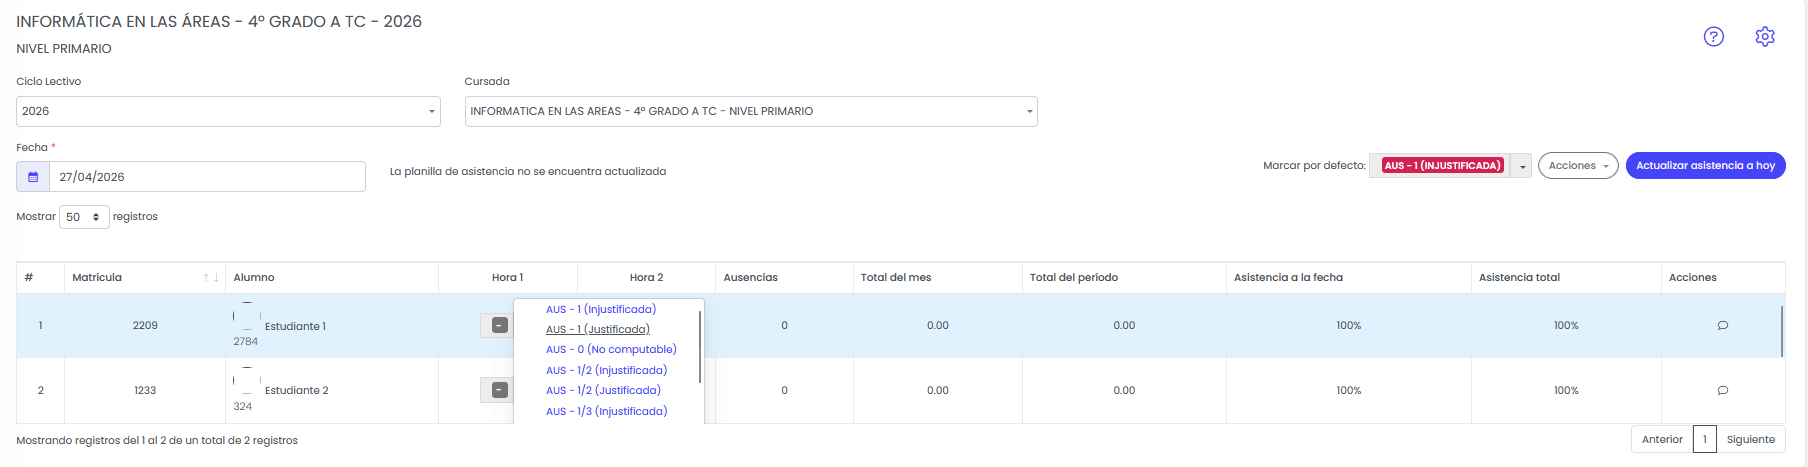The image size is (1808, 467).
Task: Select AUS - 1 (Injustificada) from the list
Action: [601, 309]
